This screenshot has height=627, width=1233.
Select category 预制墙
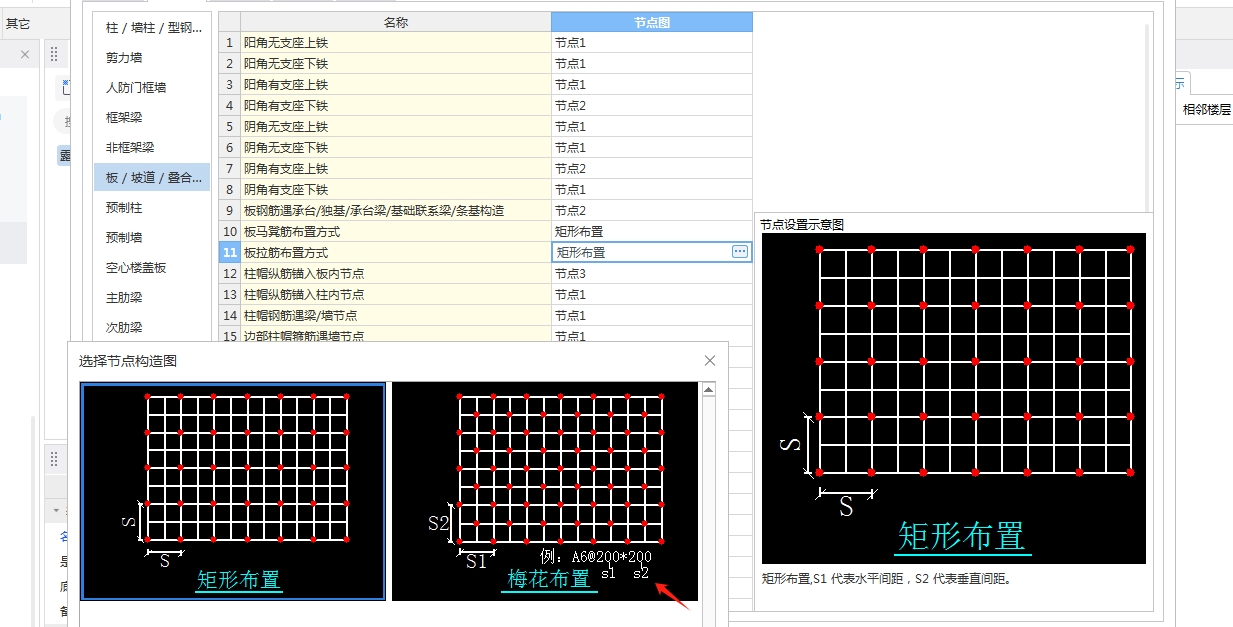coord(153,238)
